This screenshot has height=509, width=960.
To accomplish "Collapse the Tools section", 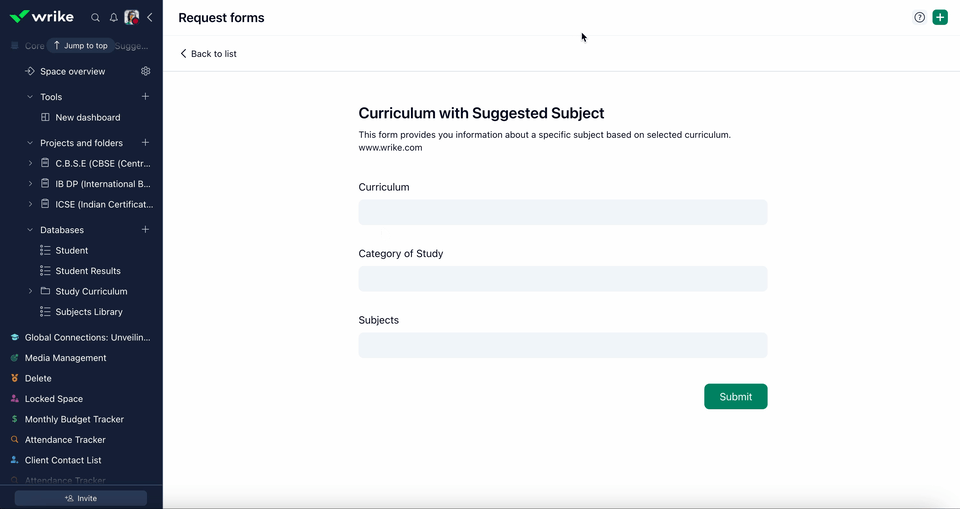I will point(30,97).
